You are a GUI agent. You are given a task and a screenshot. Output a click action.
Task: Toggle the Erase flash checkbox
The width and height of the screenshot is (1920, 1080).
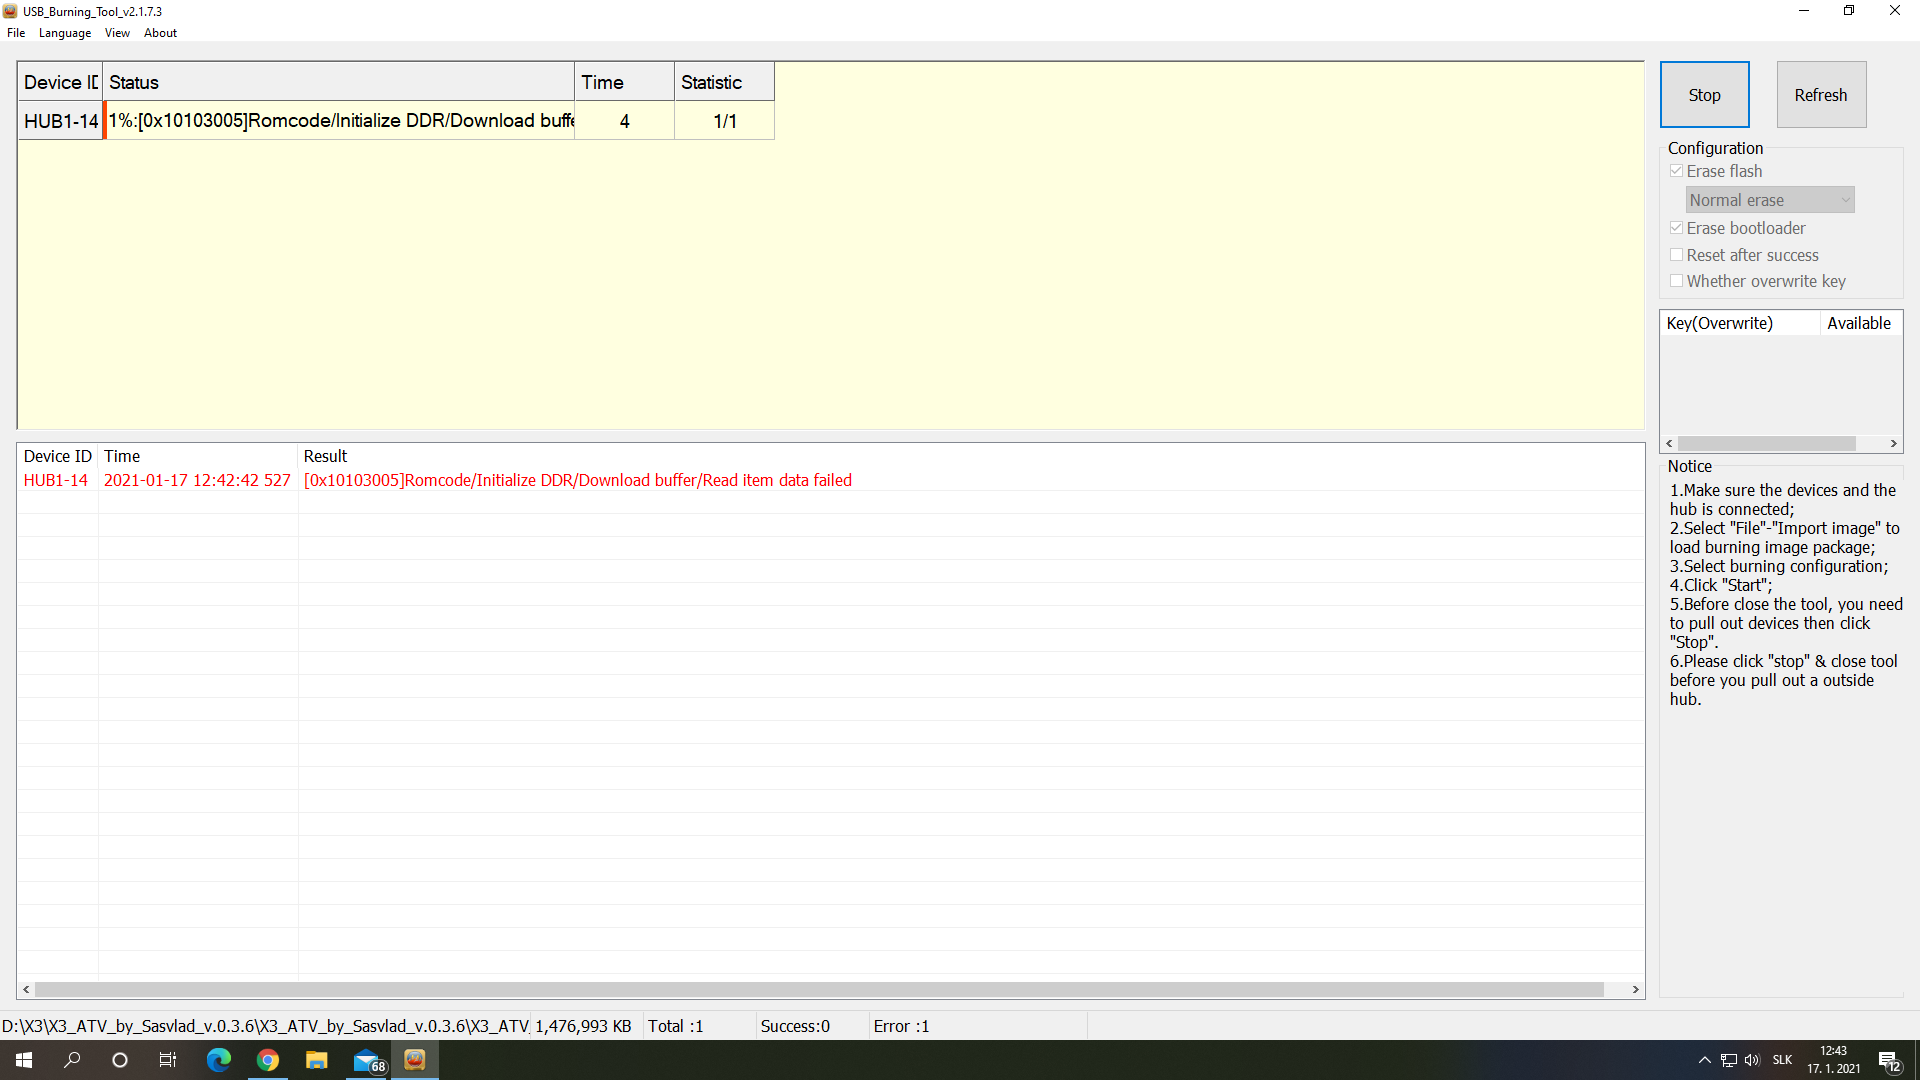(x=1677, y=171)
